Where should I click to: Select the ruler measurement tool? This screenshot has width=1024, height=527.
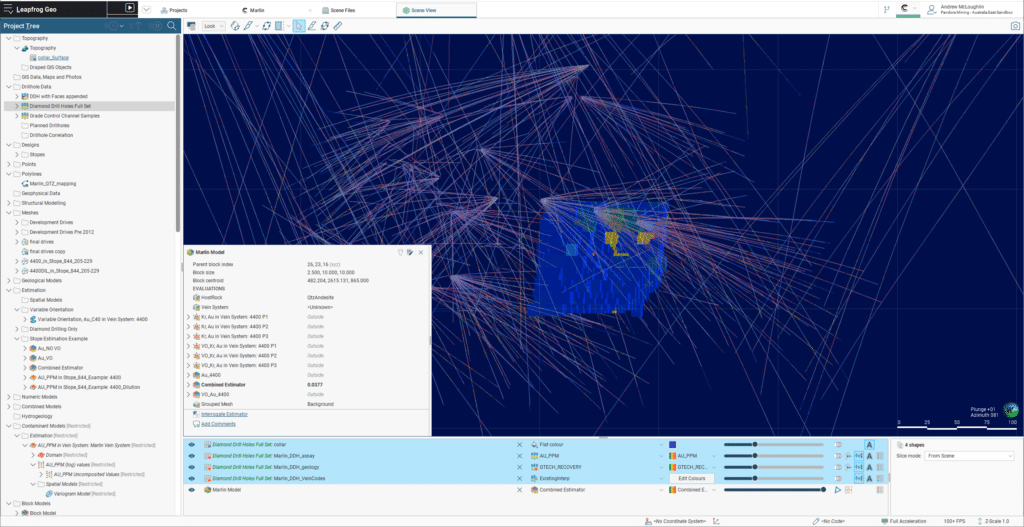pyautogui.click(x=338, y=25)
